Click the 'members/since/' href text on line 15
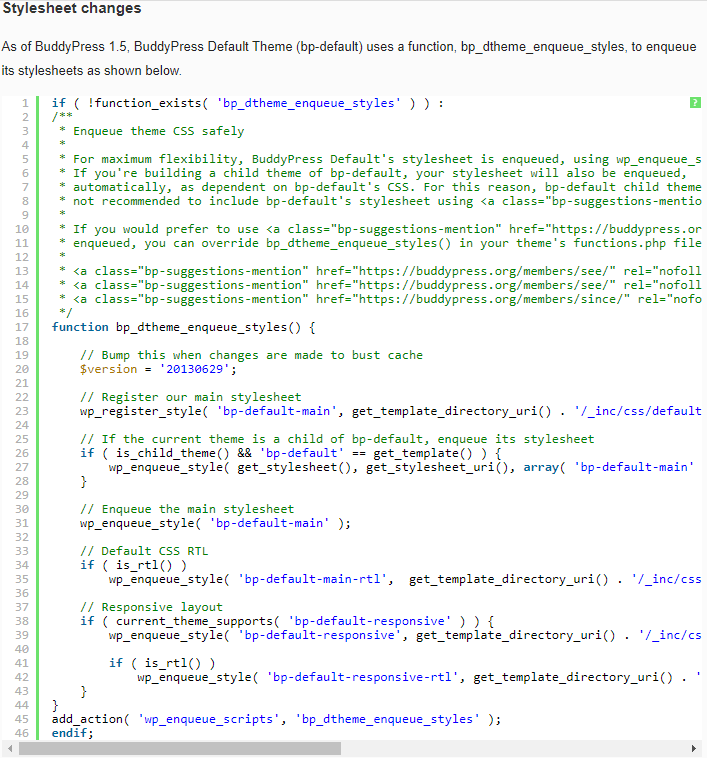 [x=574, y=299]
